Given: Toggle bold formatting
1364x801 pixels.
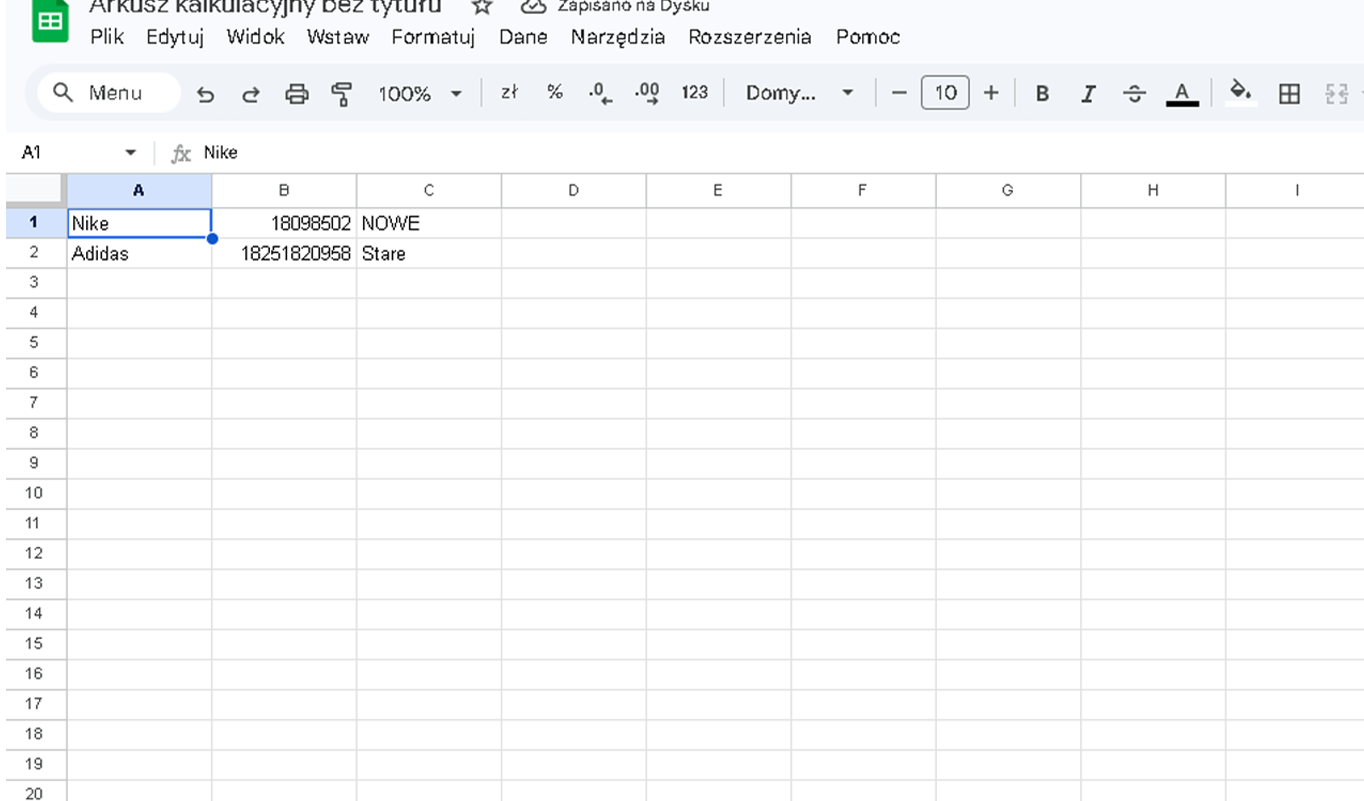Looking at the screenshot, I should pos(1042,93).
